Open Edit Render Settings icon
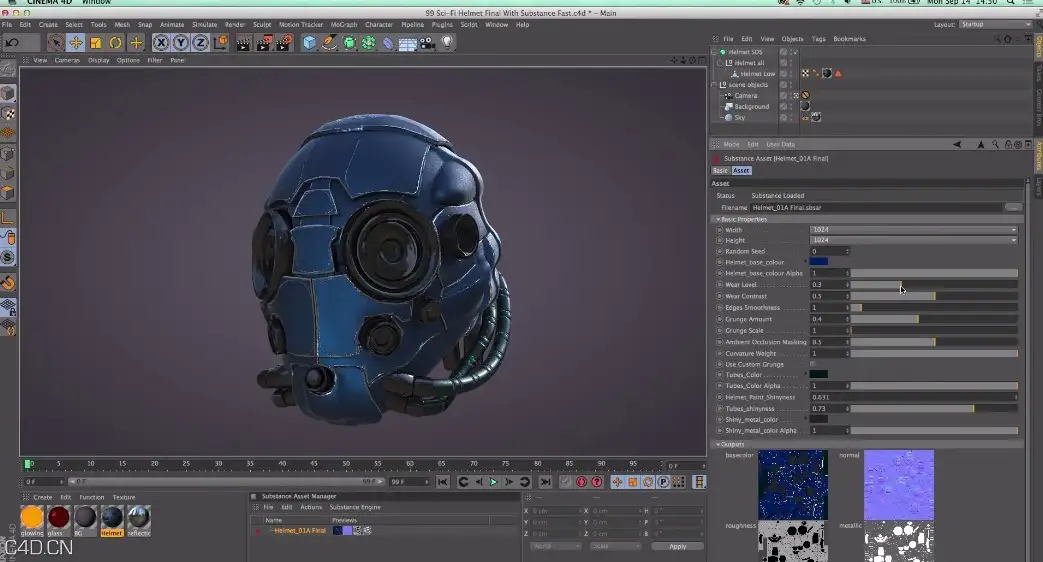This screenshot has width=1043, height=562. [x=284, y=43]
